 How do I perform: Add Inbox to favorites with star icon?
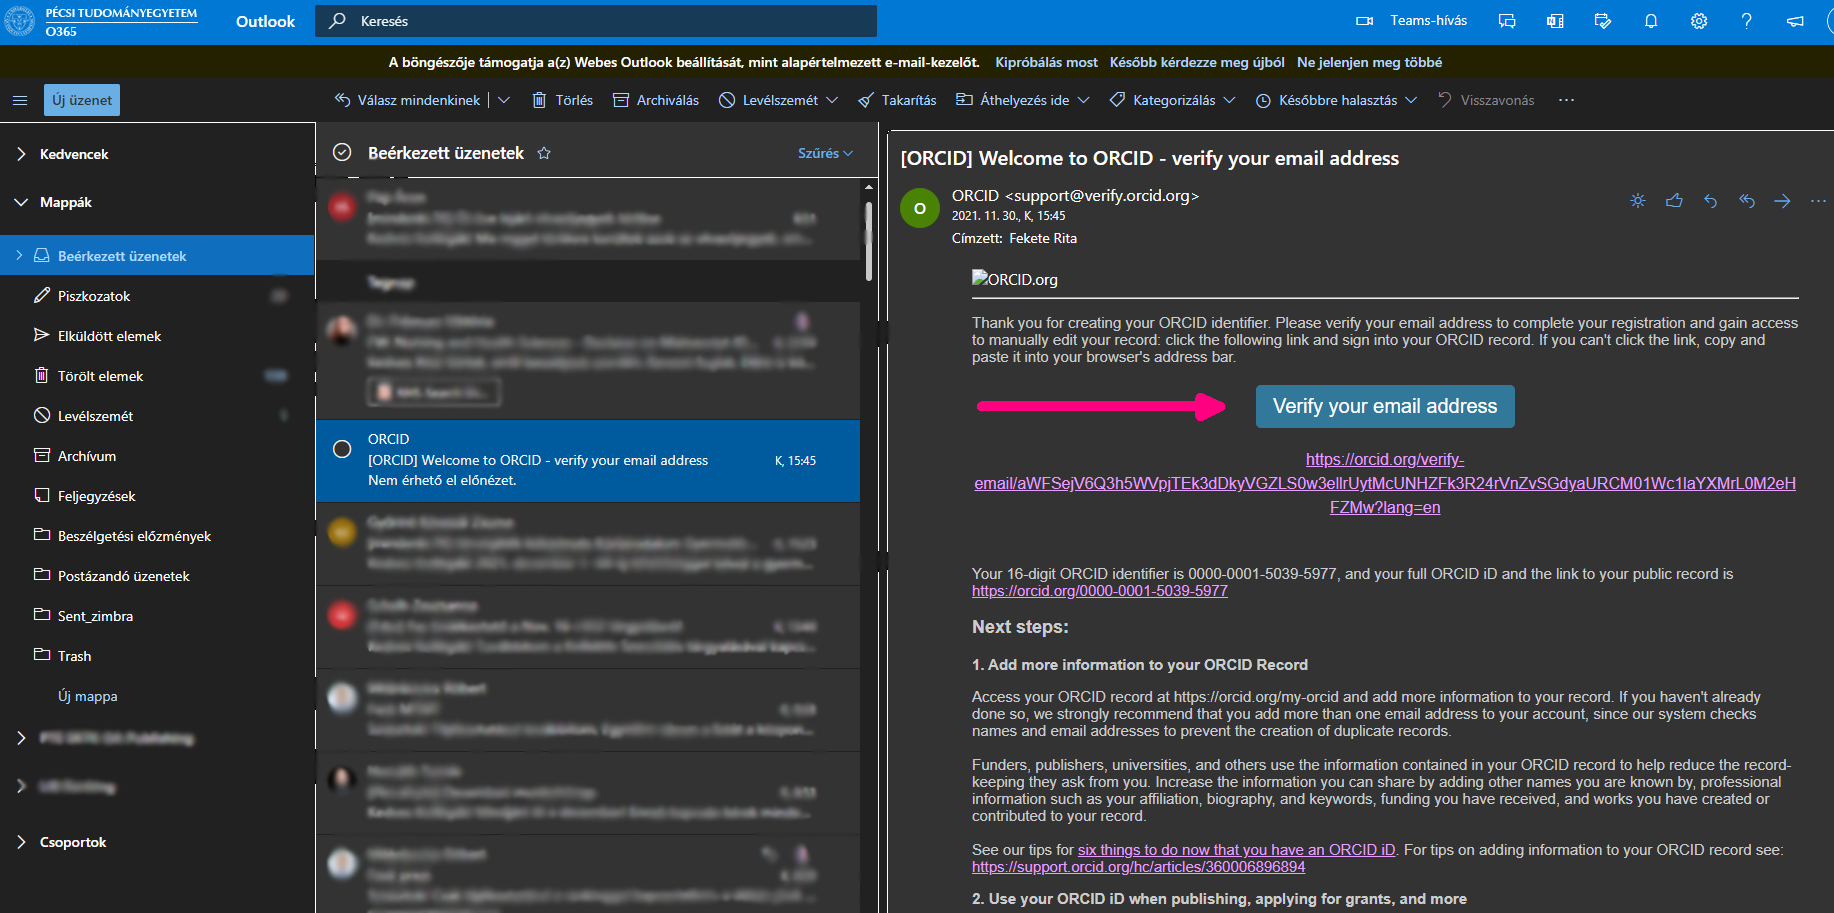(544, 153)
